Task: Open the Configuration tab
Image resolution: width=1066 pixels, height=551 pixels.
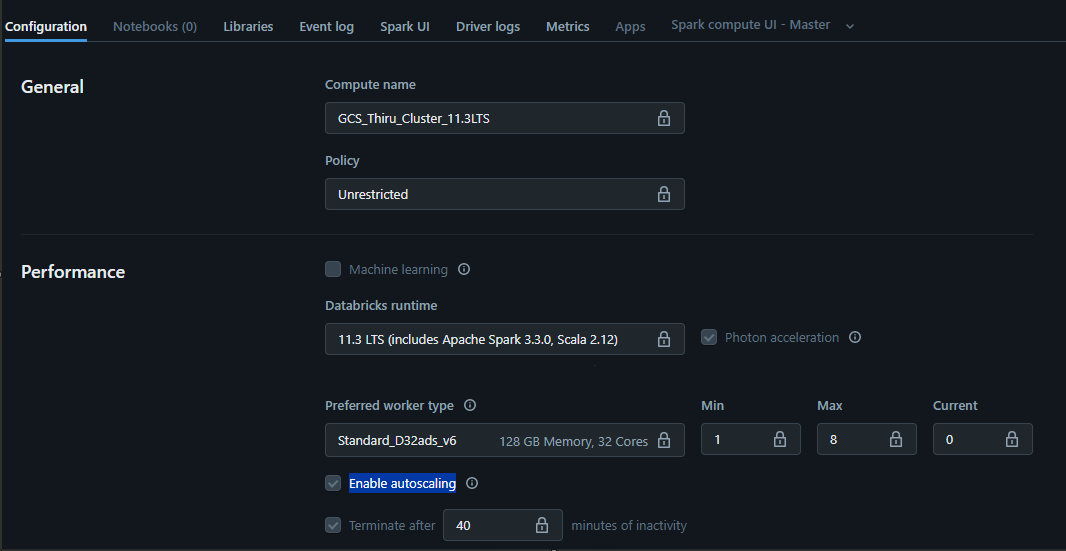Action: (46, 27)
